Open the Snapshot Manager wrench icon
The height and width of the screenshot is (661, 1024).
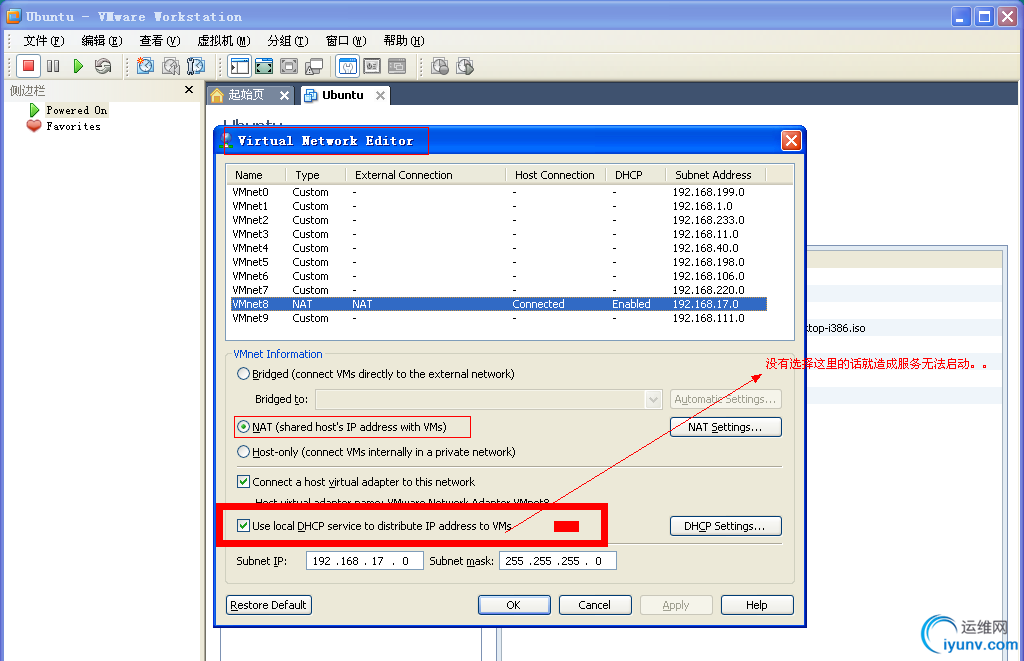(x=196, y=66)
